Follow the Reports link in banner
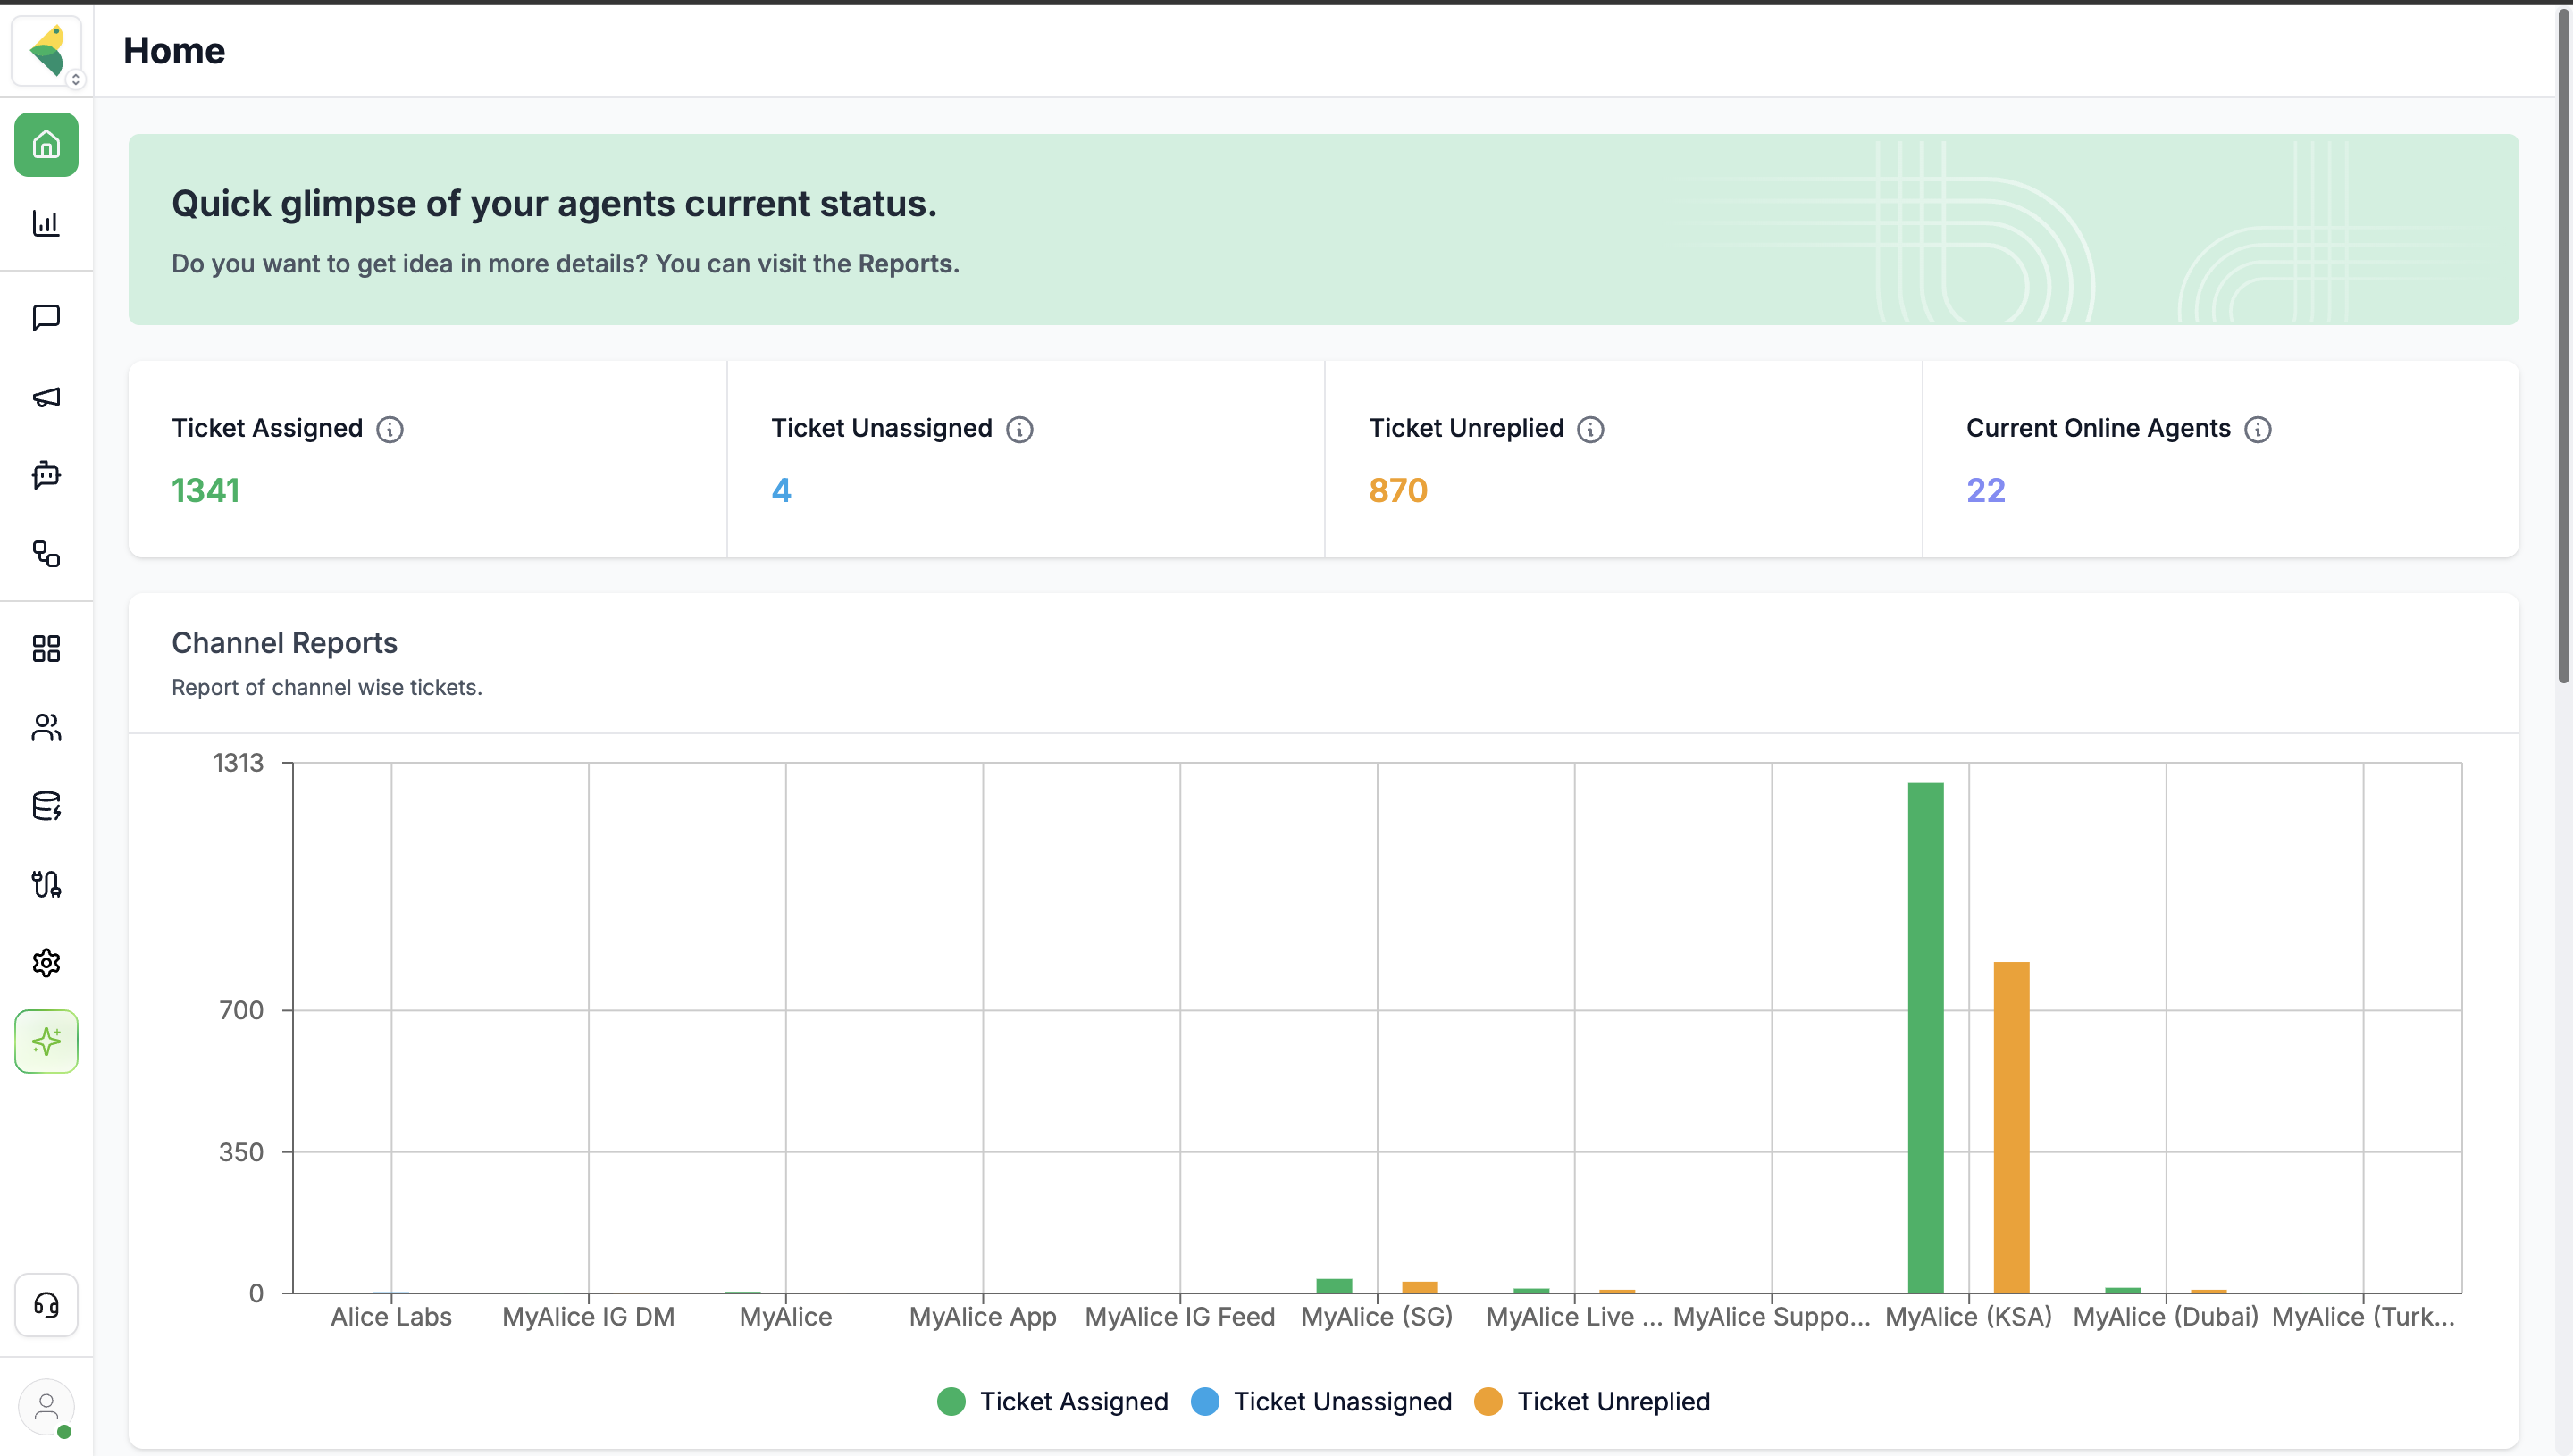 tap(906, 264)
